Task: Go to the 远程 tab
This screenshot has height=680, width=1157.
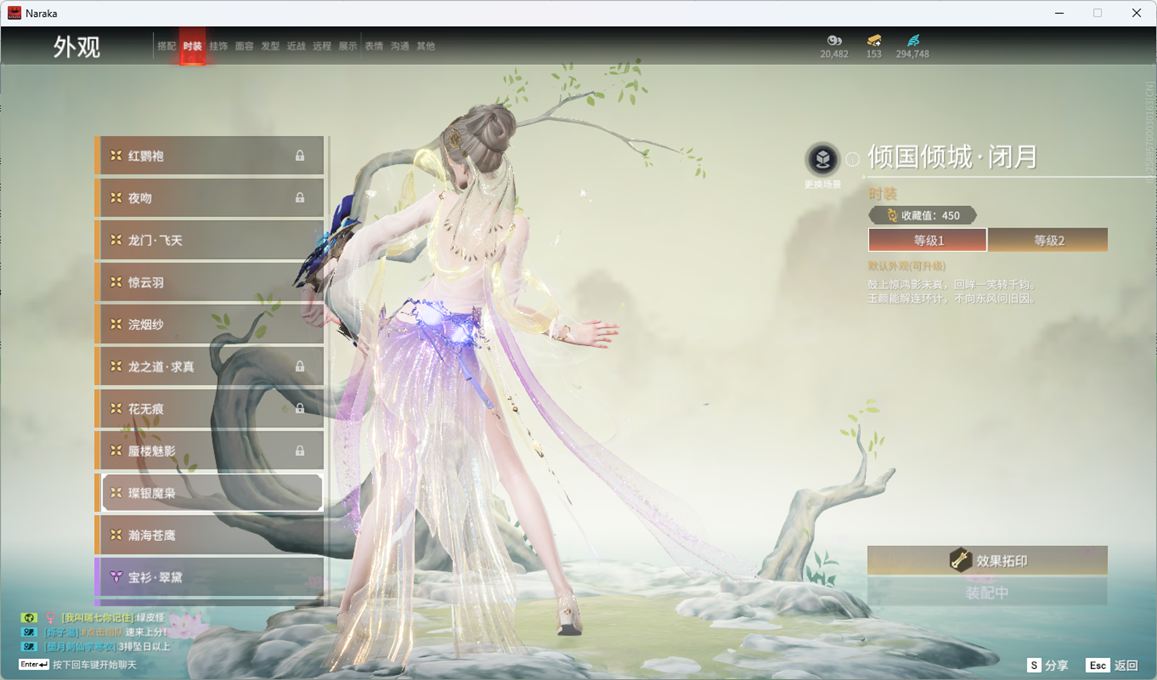Action: point(322,46)
